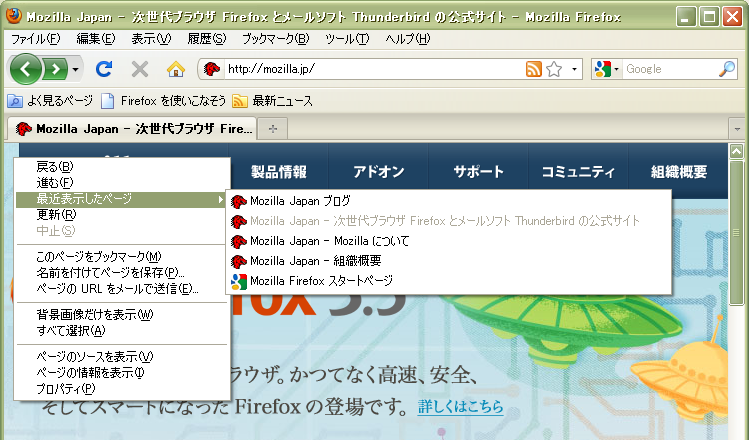749x440 pixels.
Task: Click the green Forward arrow button
Action: pyautogui.click(x=55, y=70)
